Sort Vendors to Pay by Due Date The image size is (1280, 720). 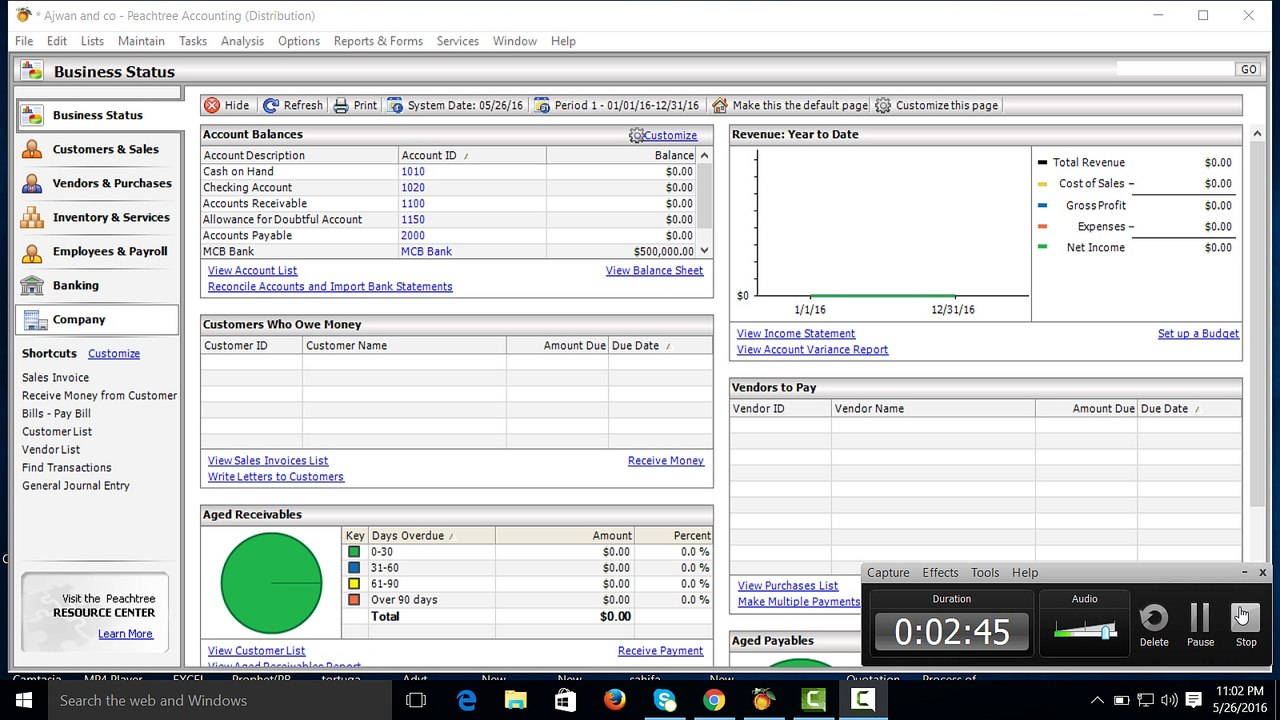(1189, 409)
